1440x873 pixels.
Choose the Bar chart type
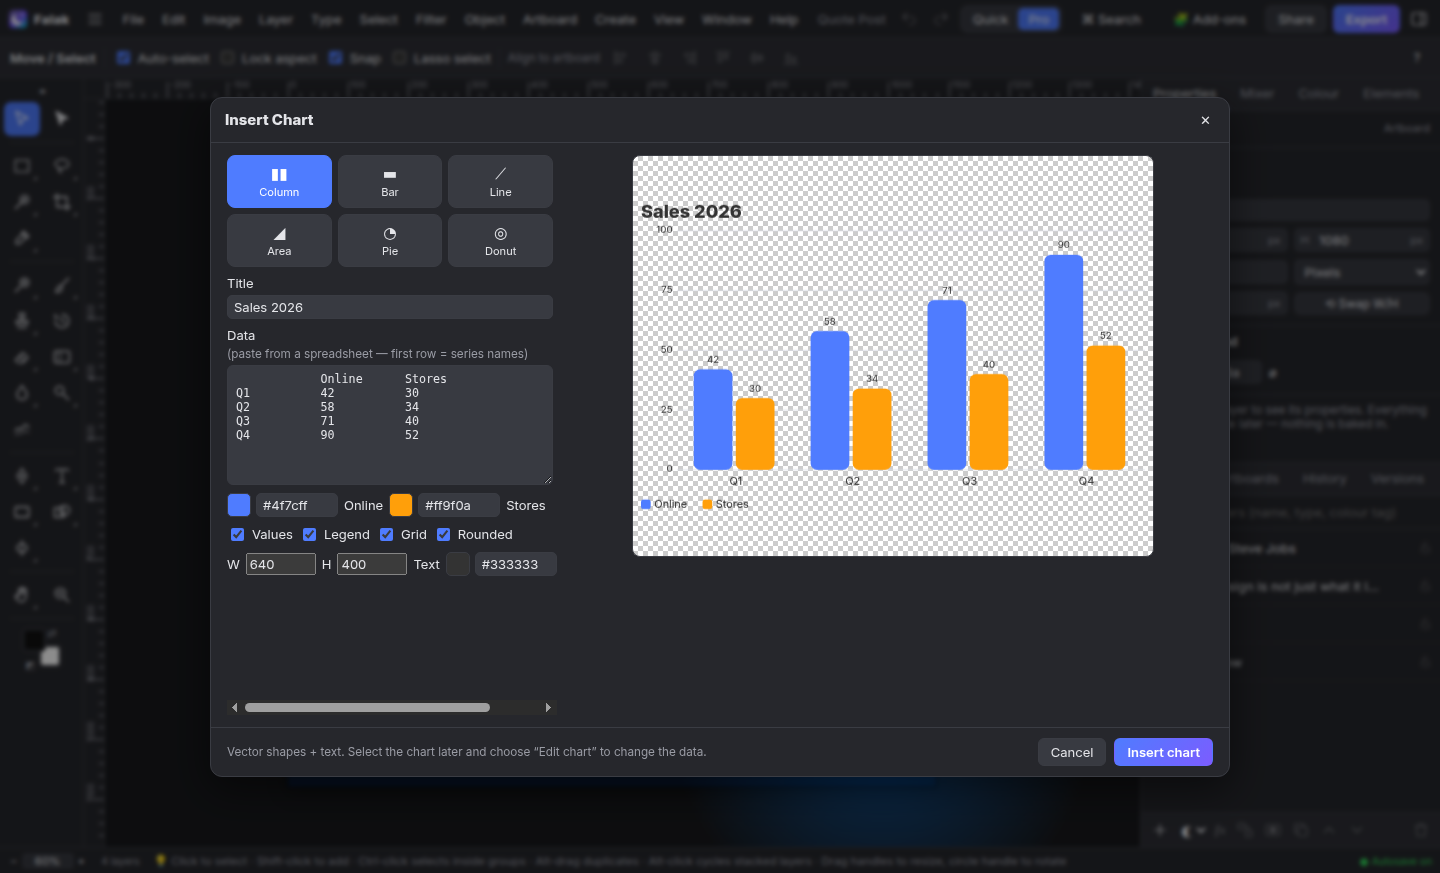[x=390, y=181]
